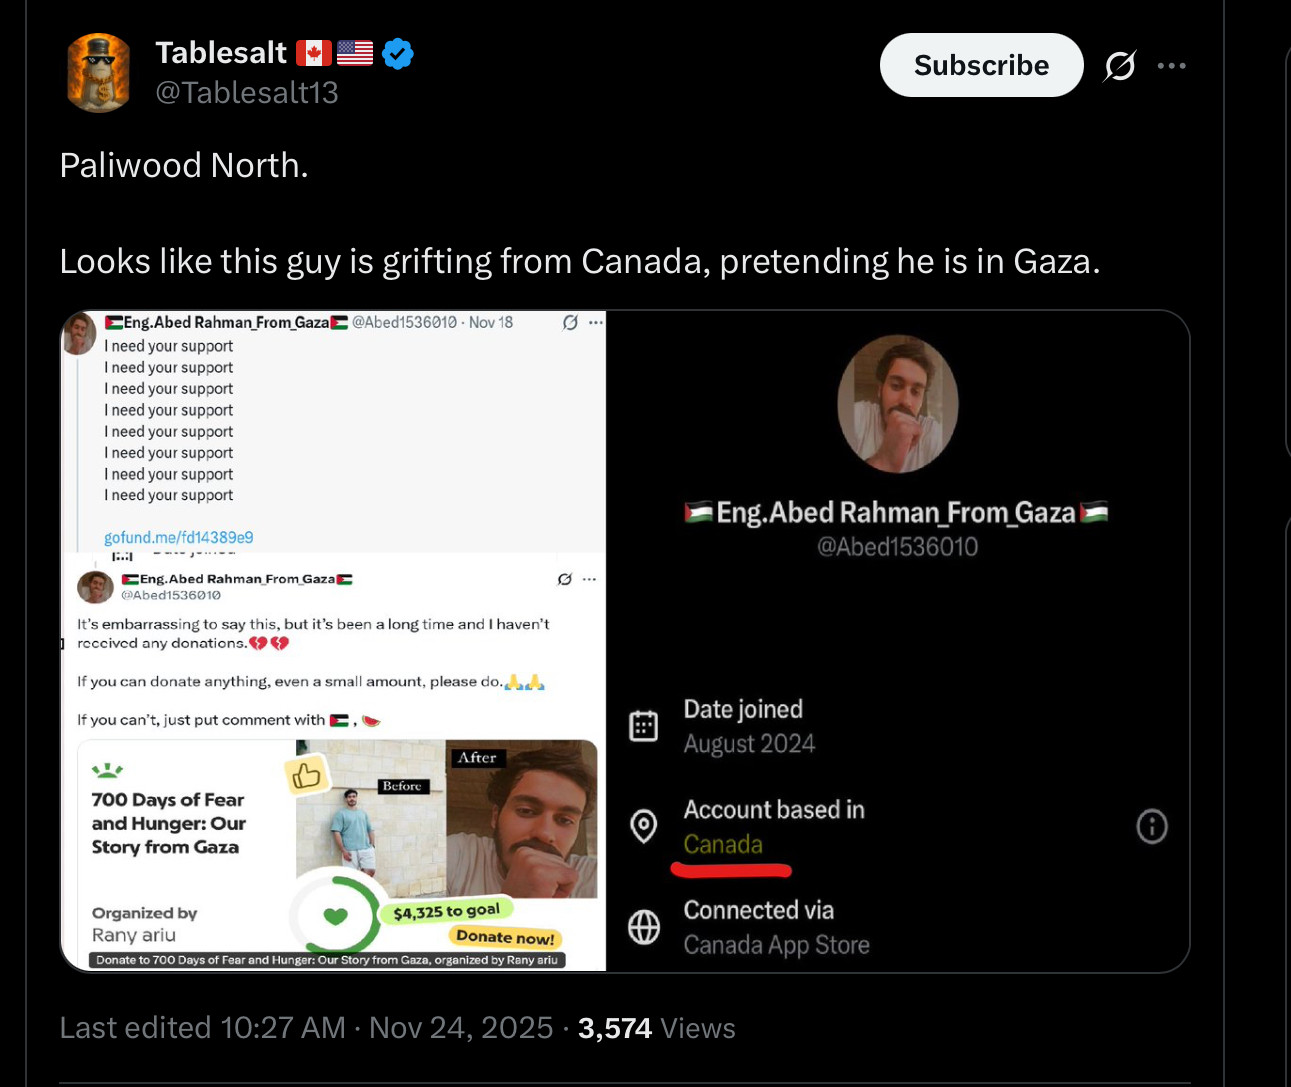The width and height of the screenshot is (1291, 1087).
Task: Click the location pin icon
Action: pos(643,826)
